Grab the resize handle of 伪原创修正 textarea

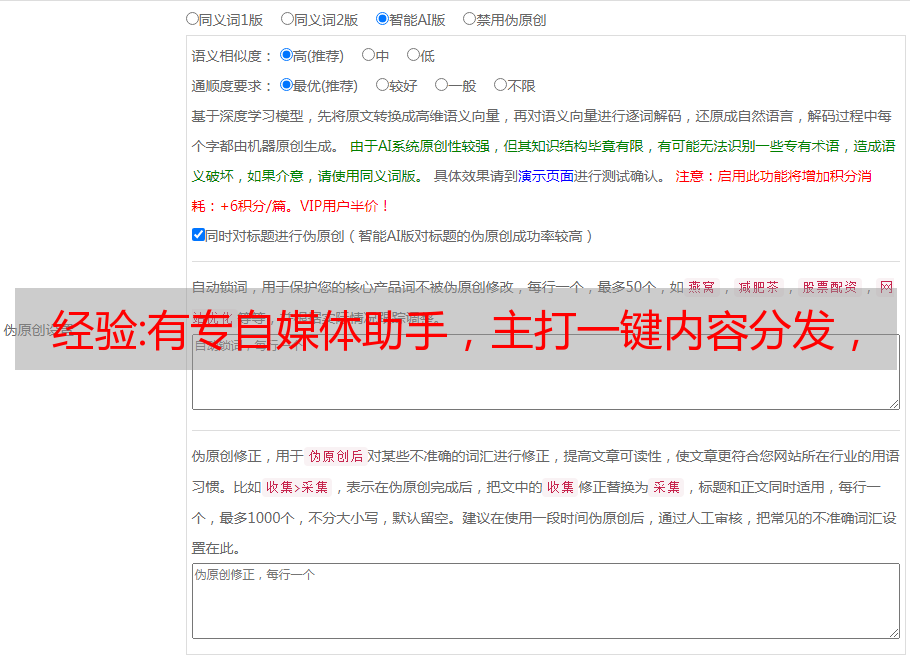[894, 633]
